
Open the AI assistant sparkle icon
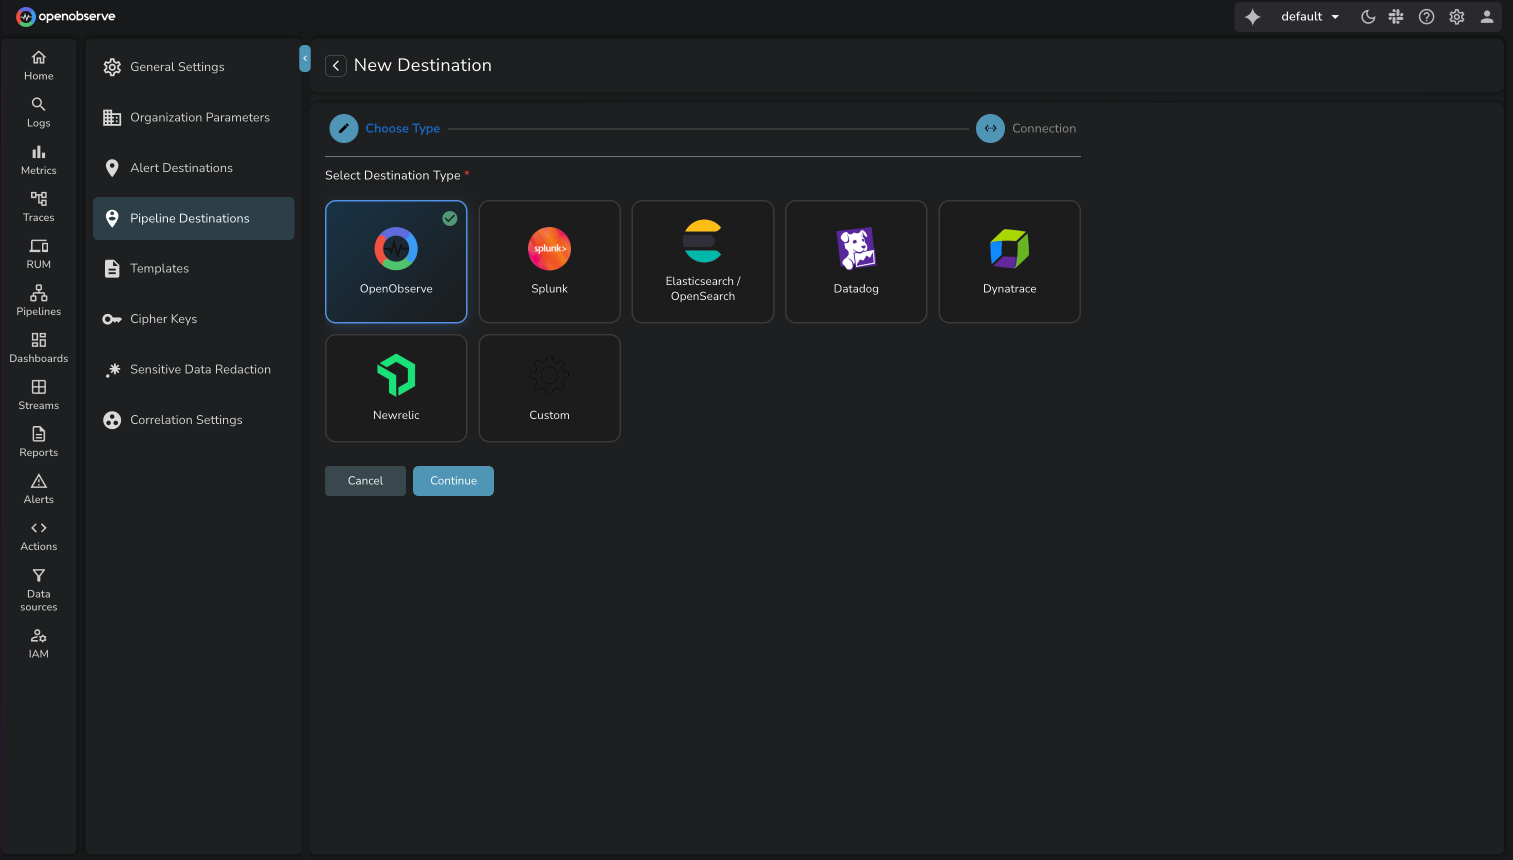point(1253,16)
